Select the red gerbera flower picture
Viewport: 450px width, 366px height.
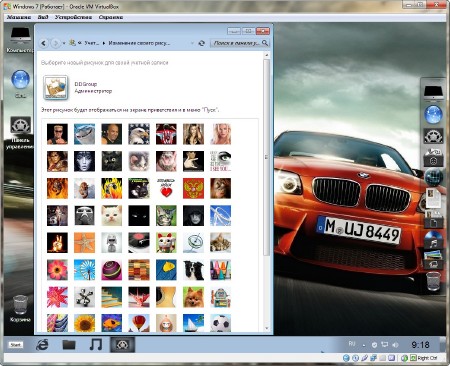coord(57,270)
